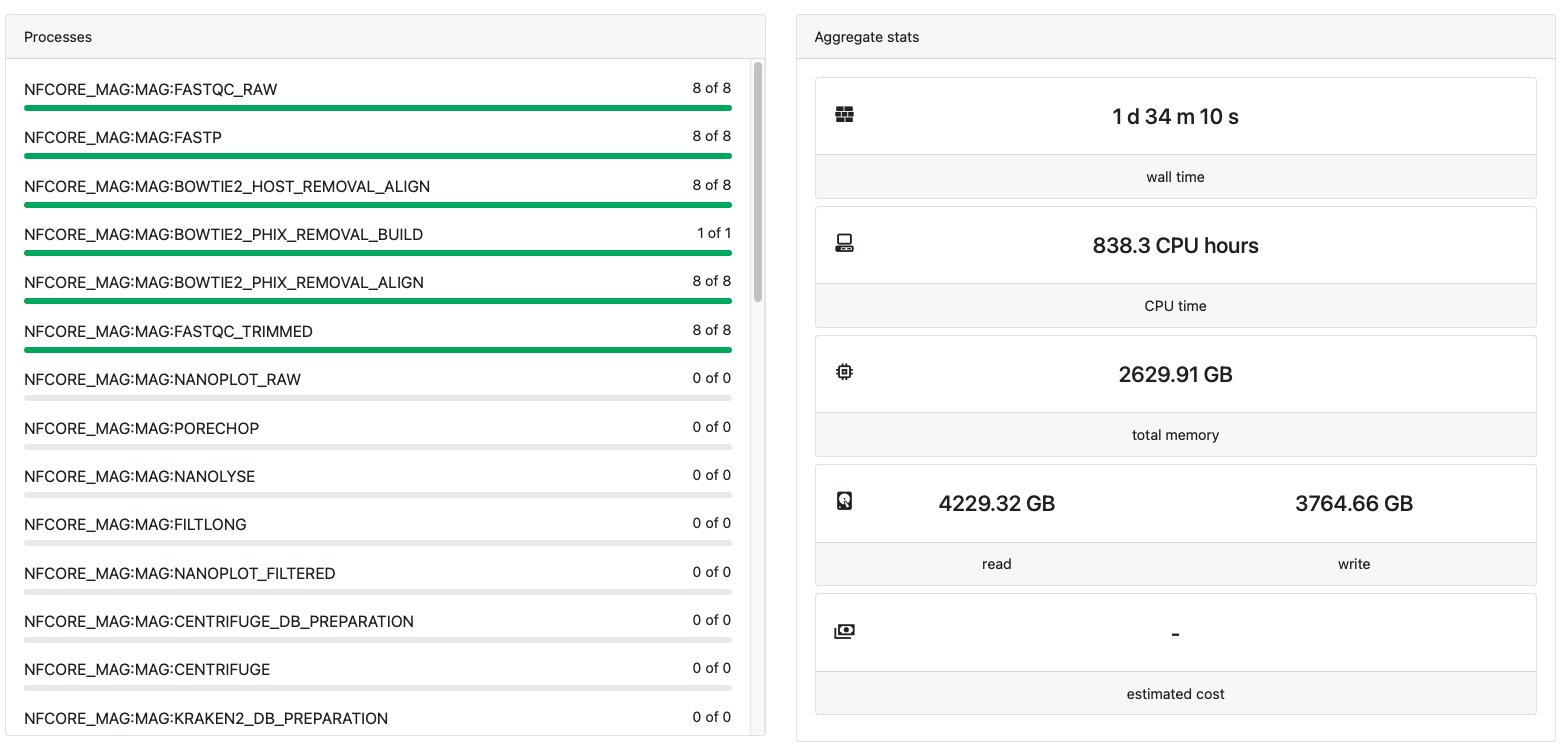Click the PORECHOP empty progress bar

point(378,446)
